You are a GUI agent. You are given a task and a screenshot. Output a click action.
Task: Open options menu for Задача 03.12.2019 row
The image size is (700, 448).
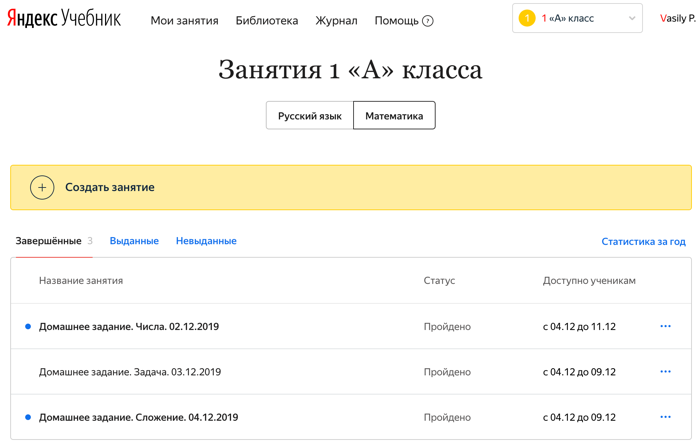click(x=665, y=372)
